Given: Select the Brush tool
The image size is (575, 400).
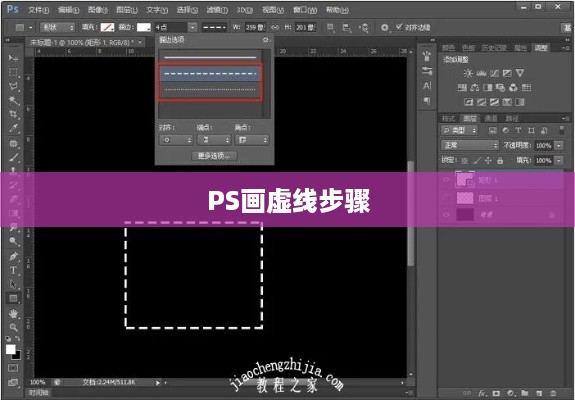Looking at the screenshot, I should [14, 158].
